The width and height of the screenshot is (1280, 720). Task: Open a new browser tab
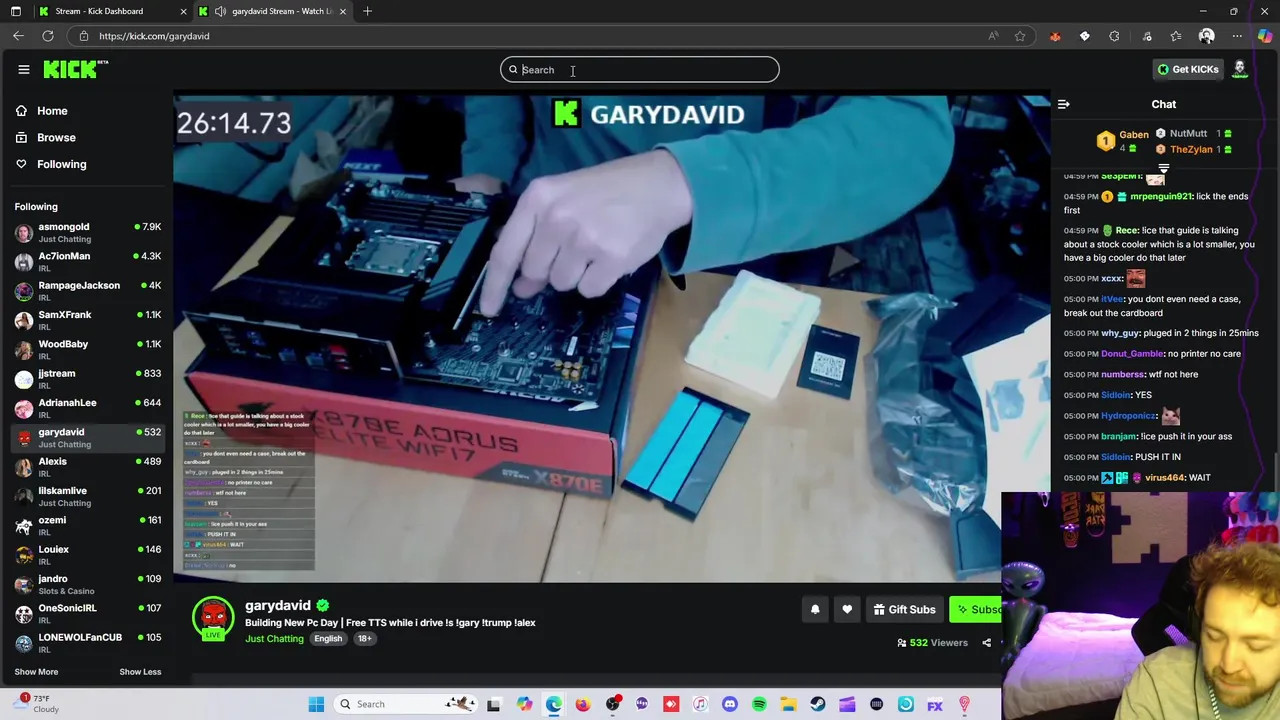tap(367, 11)
